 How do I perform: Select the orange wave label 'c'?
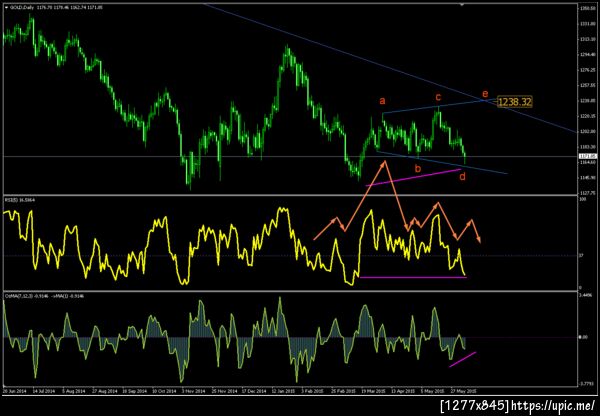click(438, 98)
